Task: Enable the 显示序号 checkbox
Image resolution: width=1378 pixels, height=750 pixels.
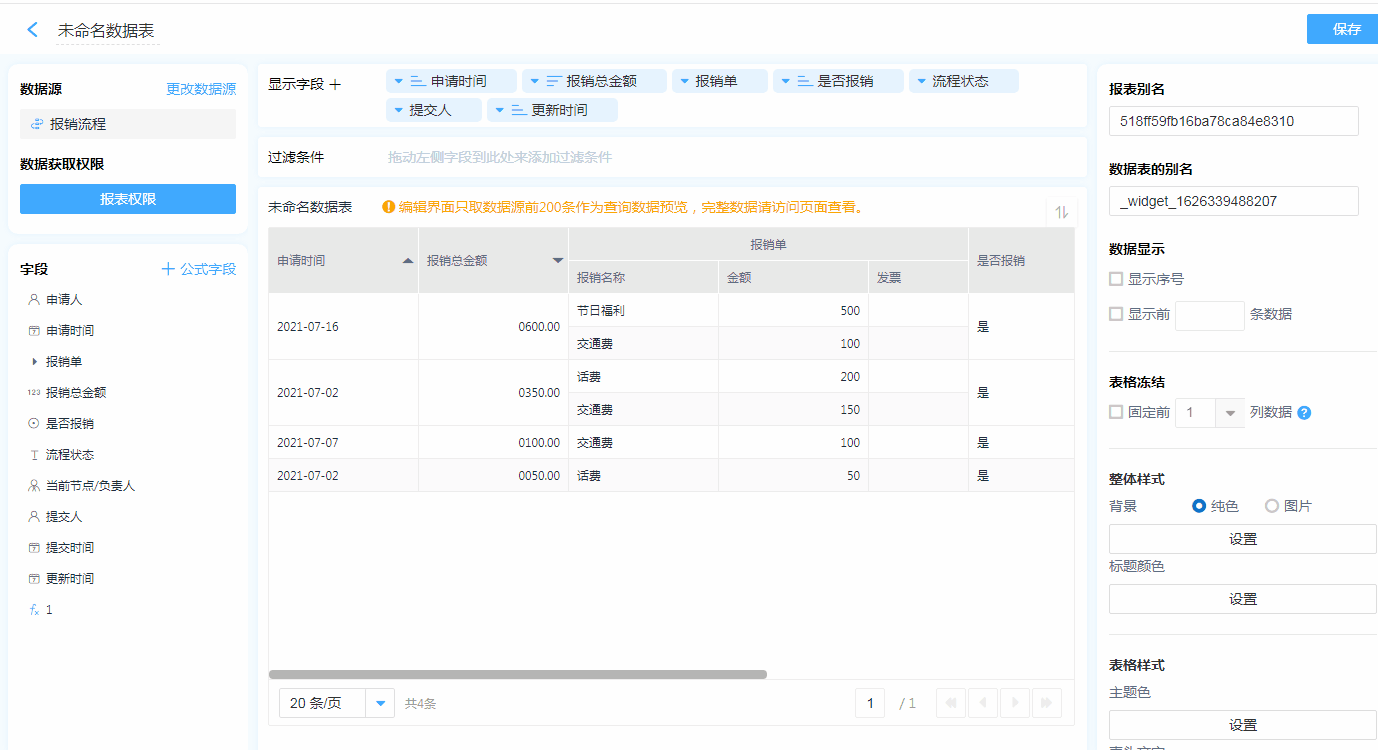Action: click(1116, 279)
